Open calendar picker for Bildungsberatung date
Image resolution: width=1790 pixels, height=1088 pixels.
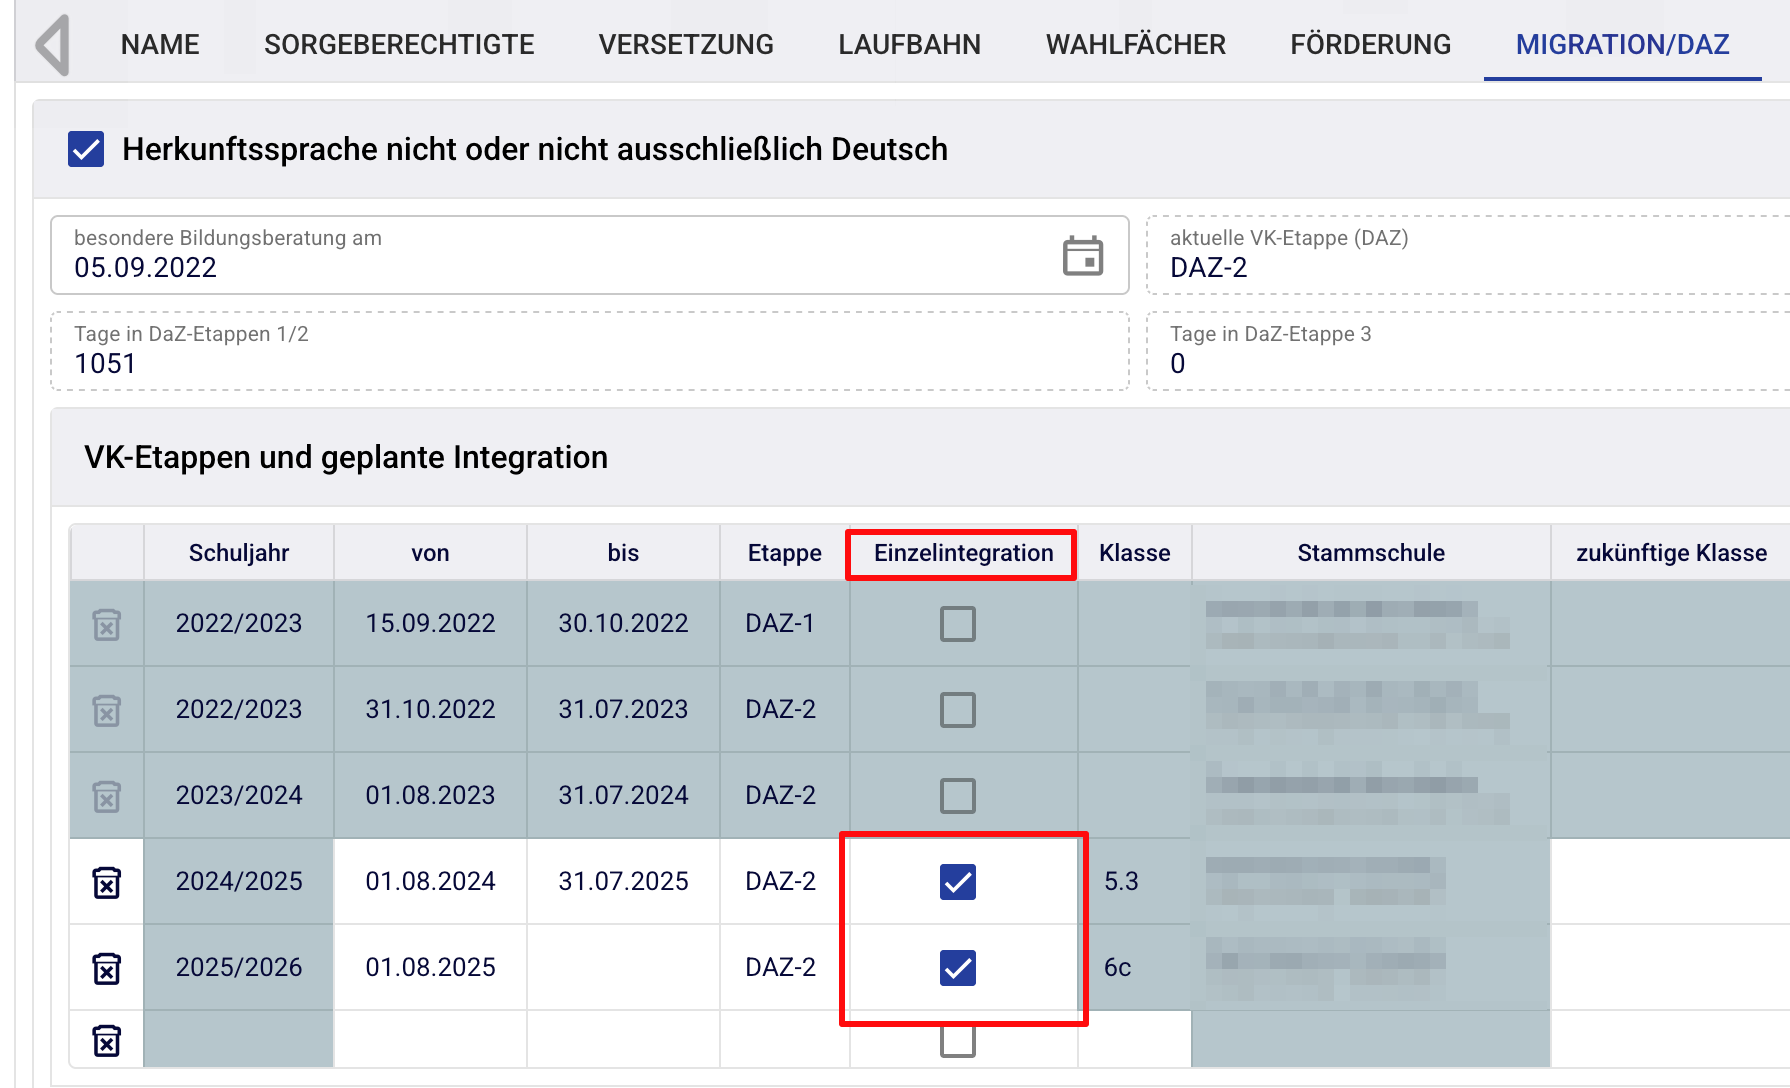pyautogui.click(x=1082, y=256)
